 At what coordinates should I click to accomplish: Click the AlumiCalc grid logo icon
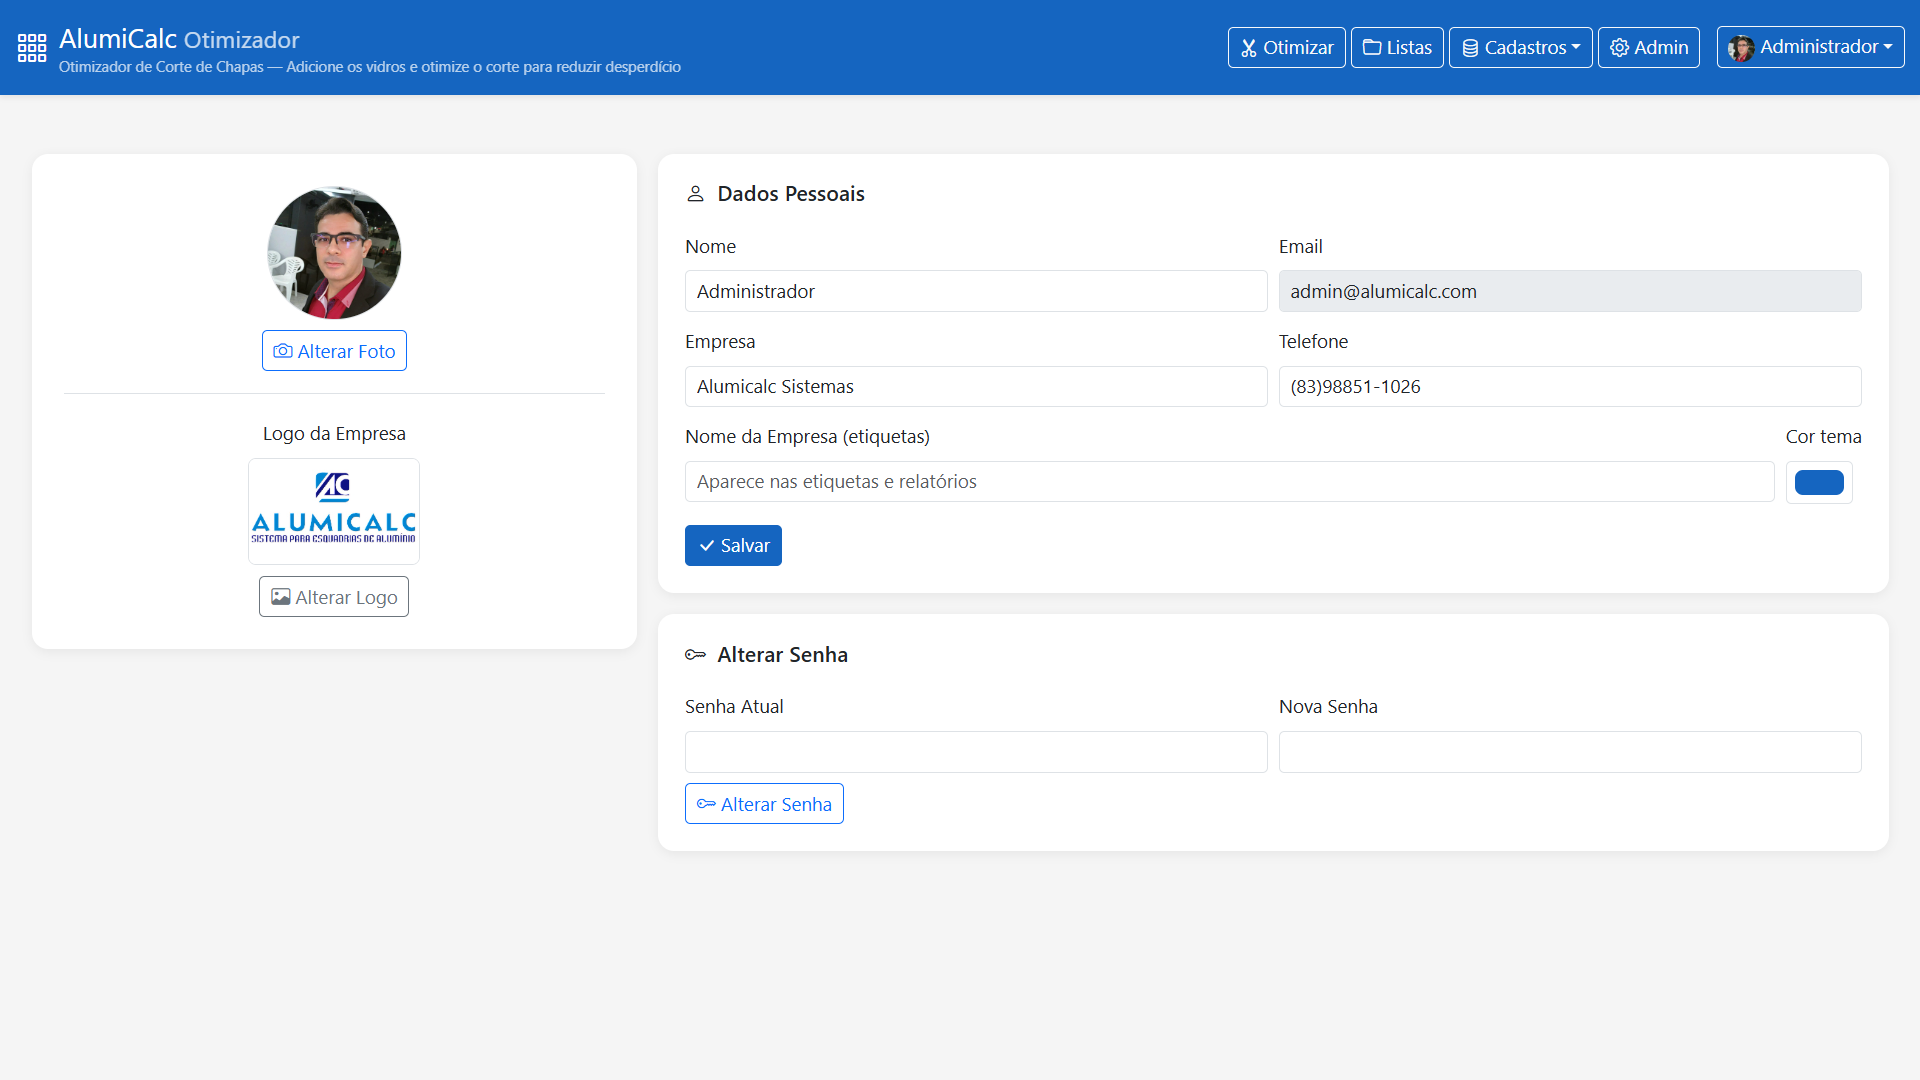click(x=32, y=47)
